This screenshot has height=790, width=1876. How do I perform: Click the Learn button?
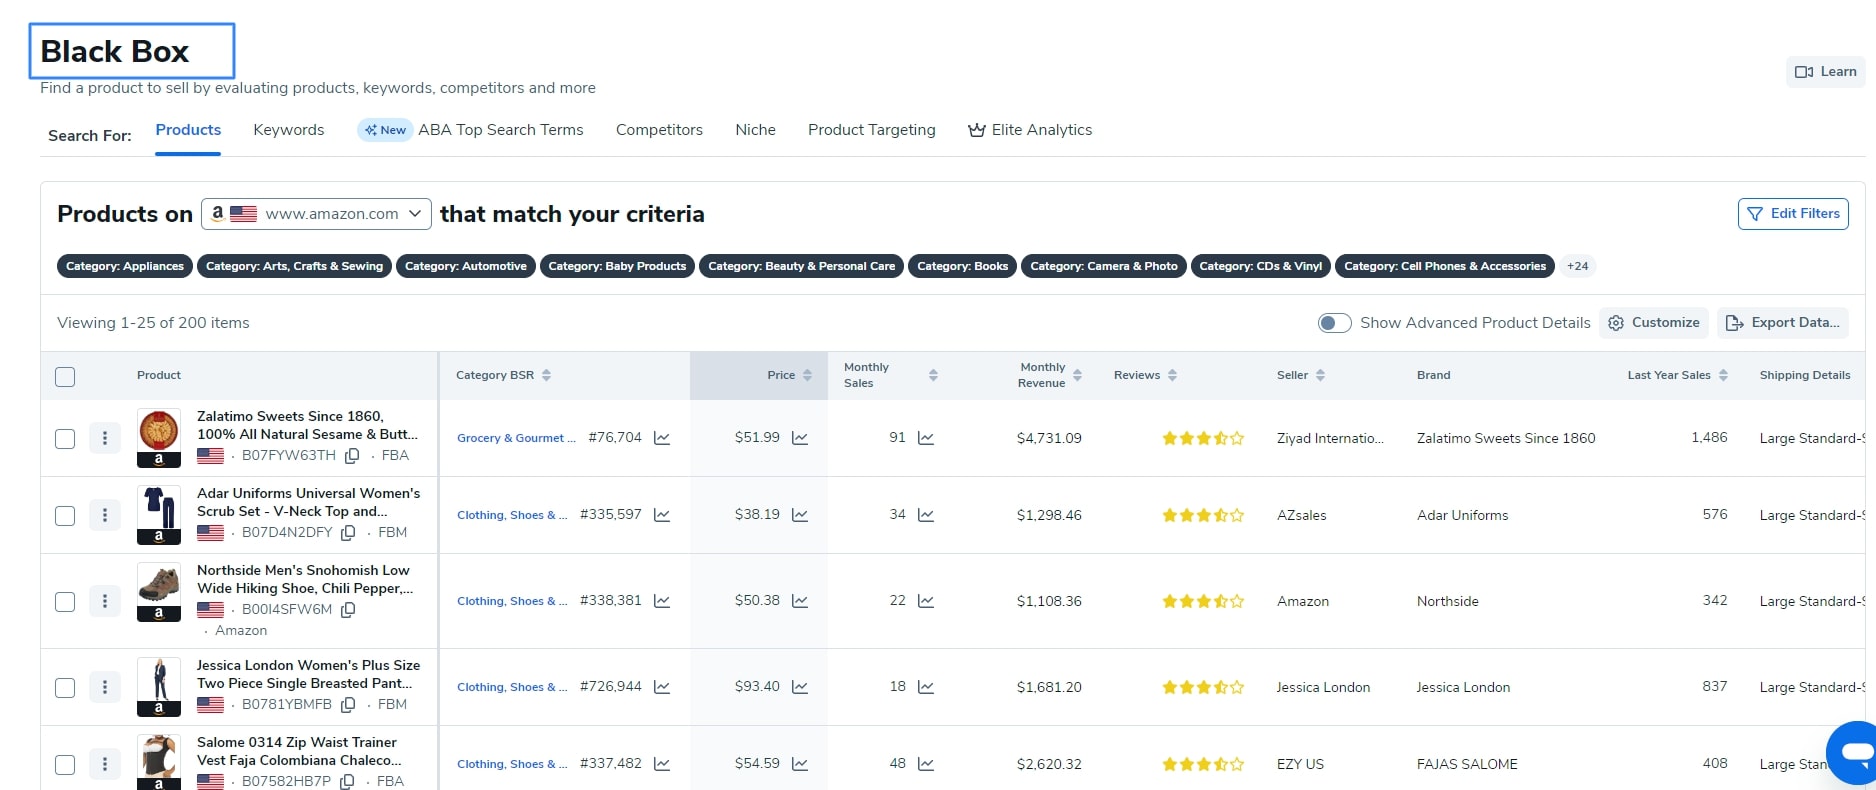click(x=1826, y=72)
